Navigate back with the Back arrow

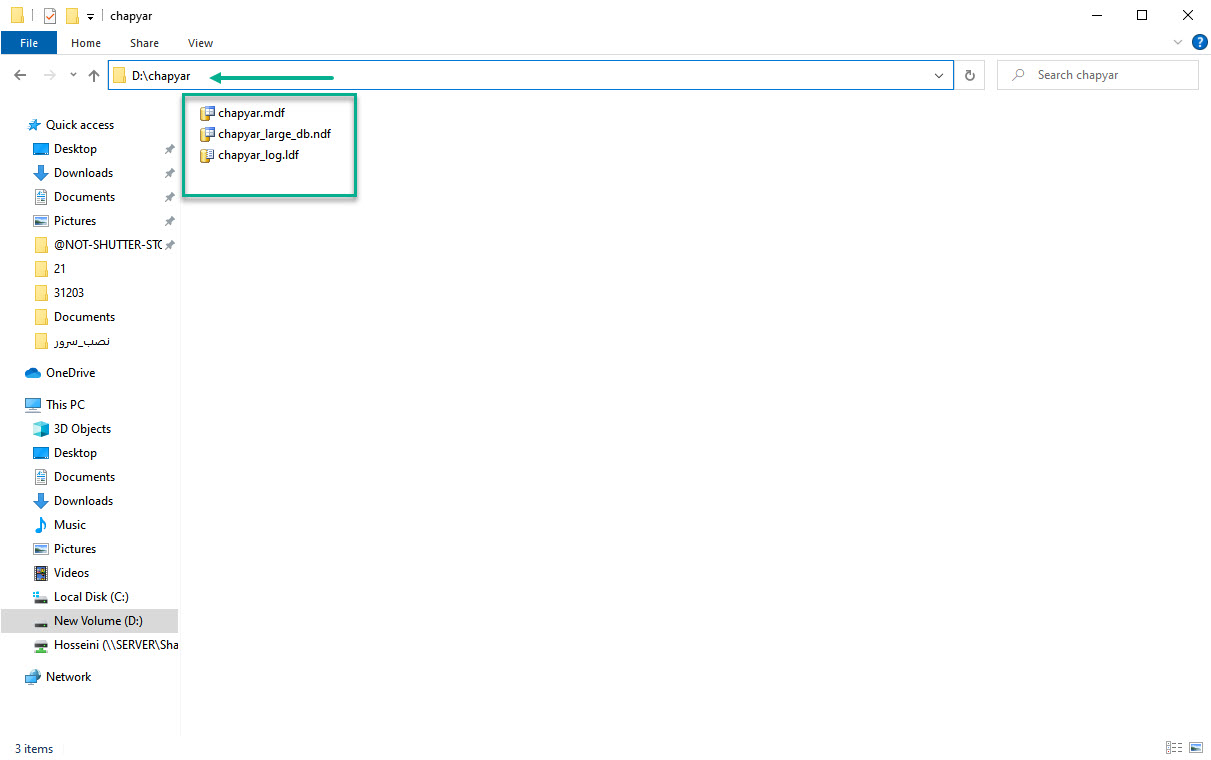[x=20, y=75]
